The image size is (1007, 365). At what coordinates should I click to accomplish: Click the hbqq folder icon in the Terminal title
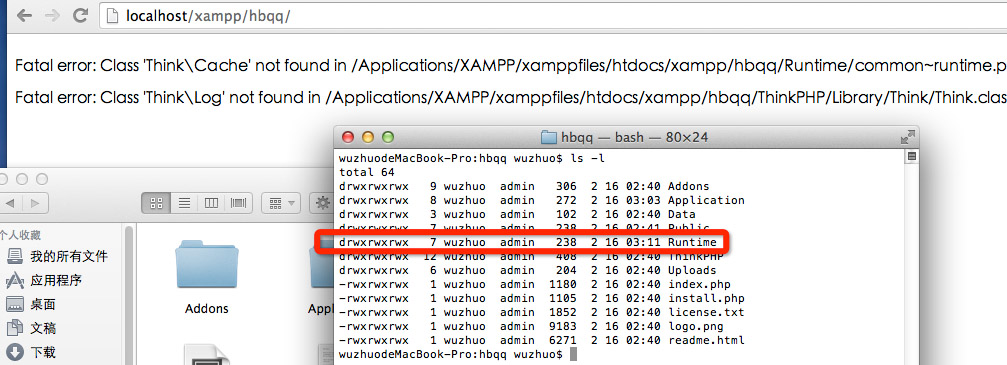[x=548, y=137]
